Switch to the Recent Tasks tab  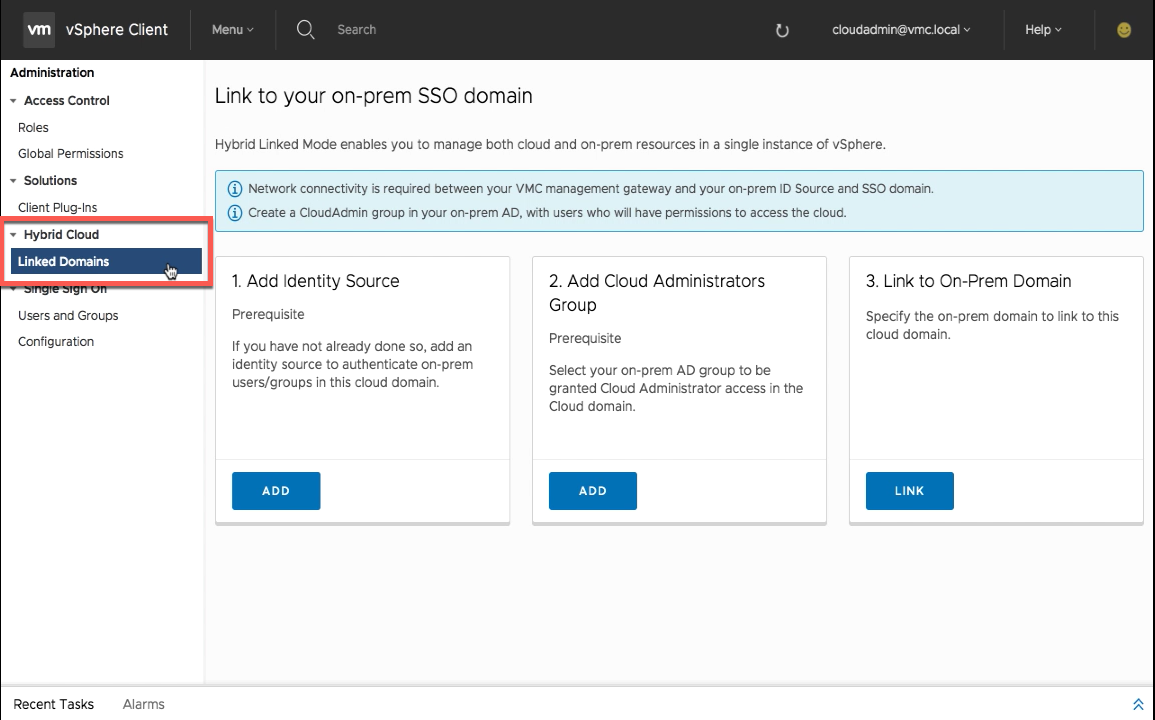click(x=54, y=704)
